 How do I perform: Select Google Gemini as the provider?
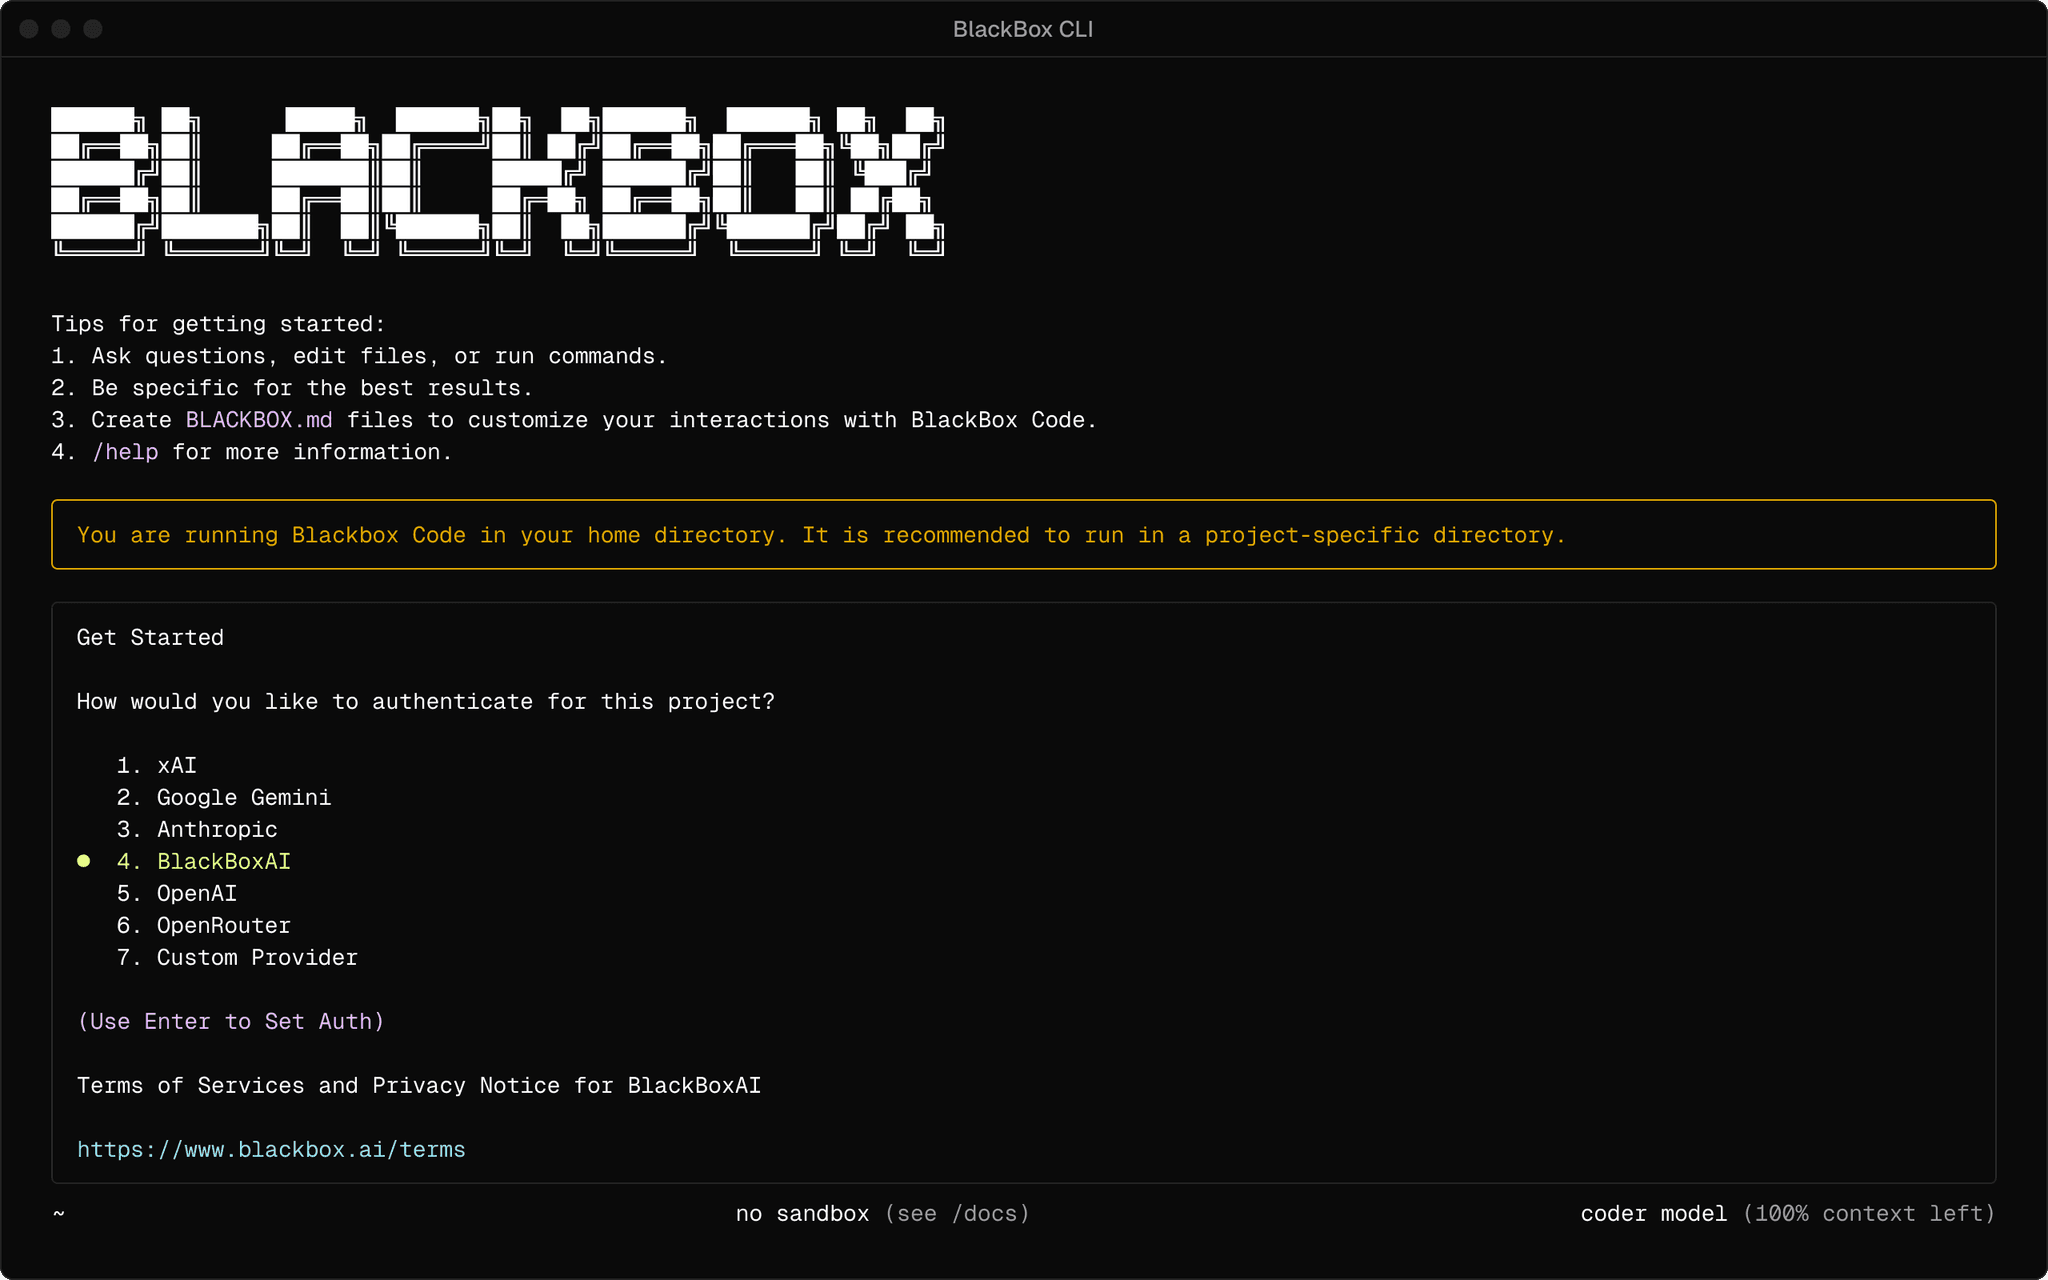[x=243, y=797]
